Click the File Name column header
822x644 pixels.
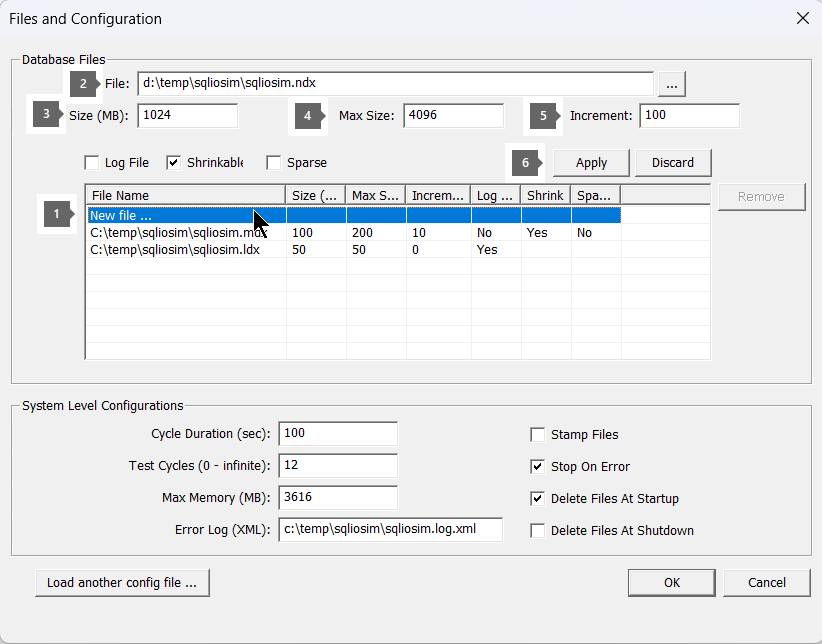pyautogui.click(x=186, y=196)
